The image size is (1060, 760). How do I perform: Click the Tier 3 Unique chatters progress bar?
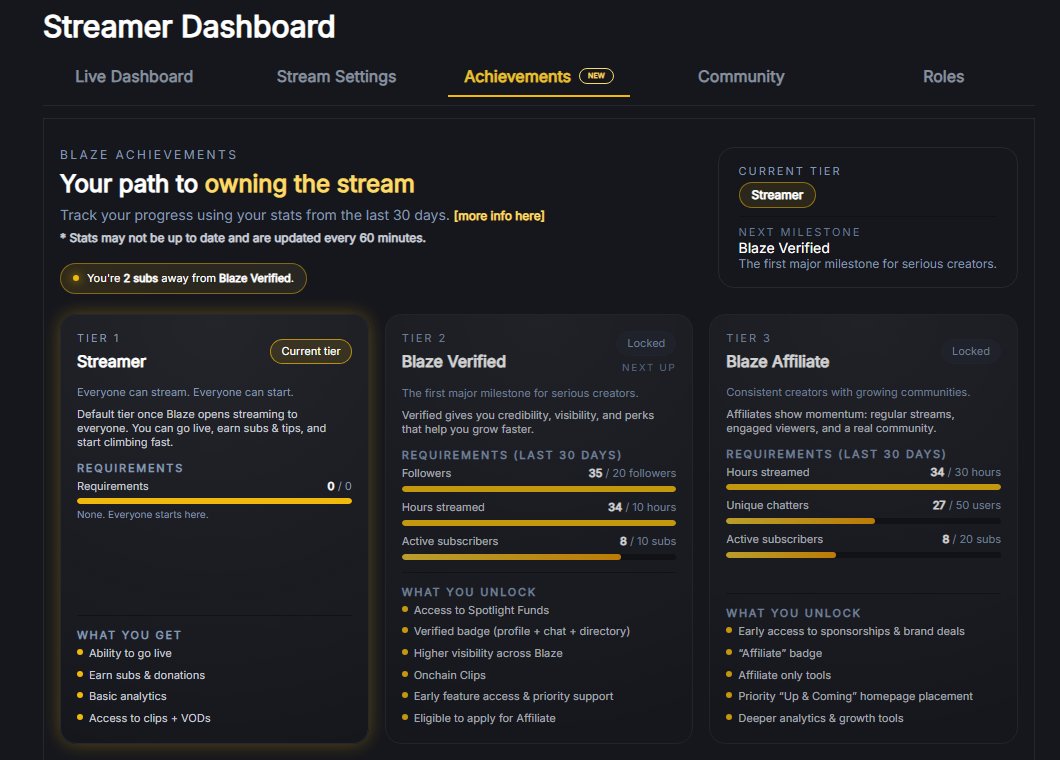863,521
